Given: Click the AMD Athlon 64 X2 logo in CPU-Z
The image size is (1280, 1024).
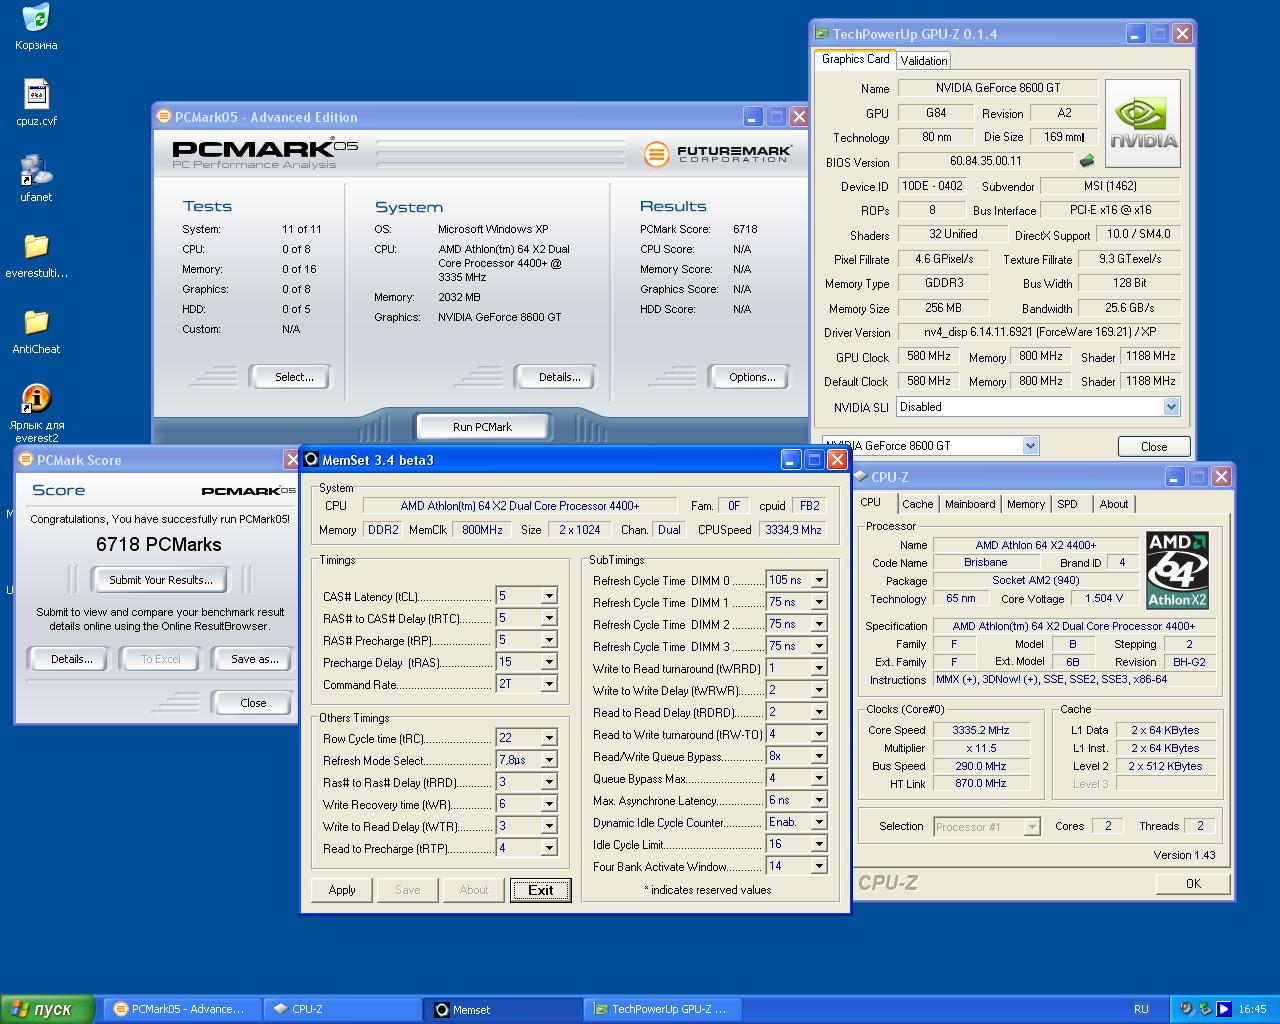Looking at the screenshot, I should point(1177,570).
